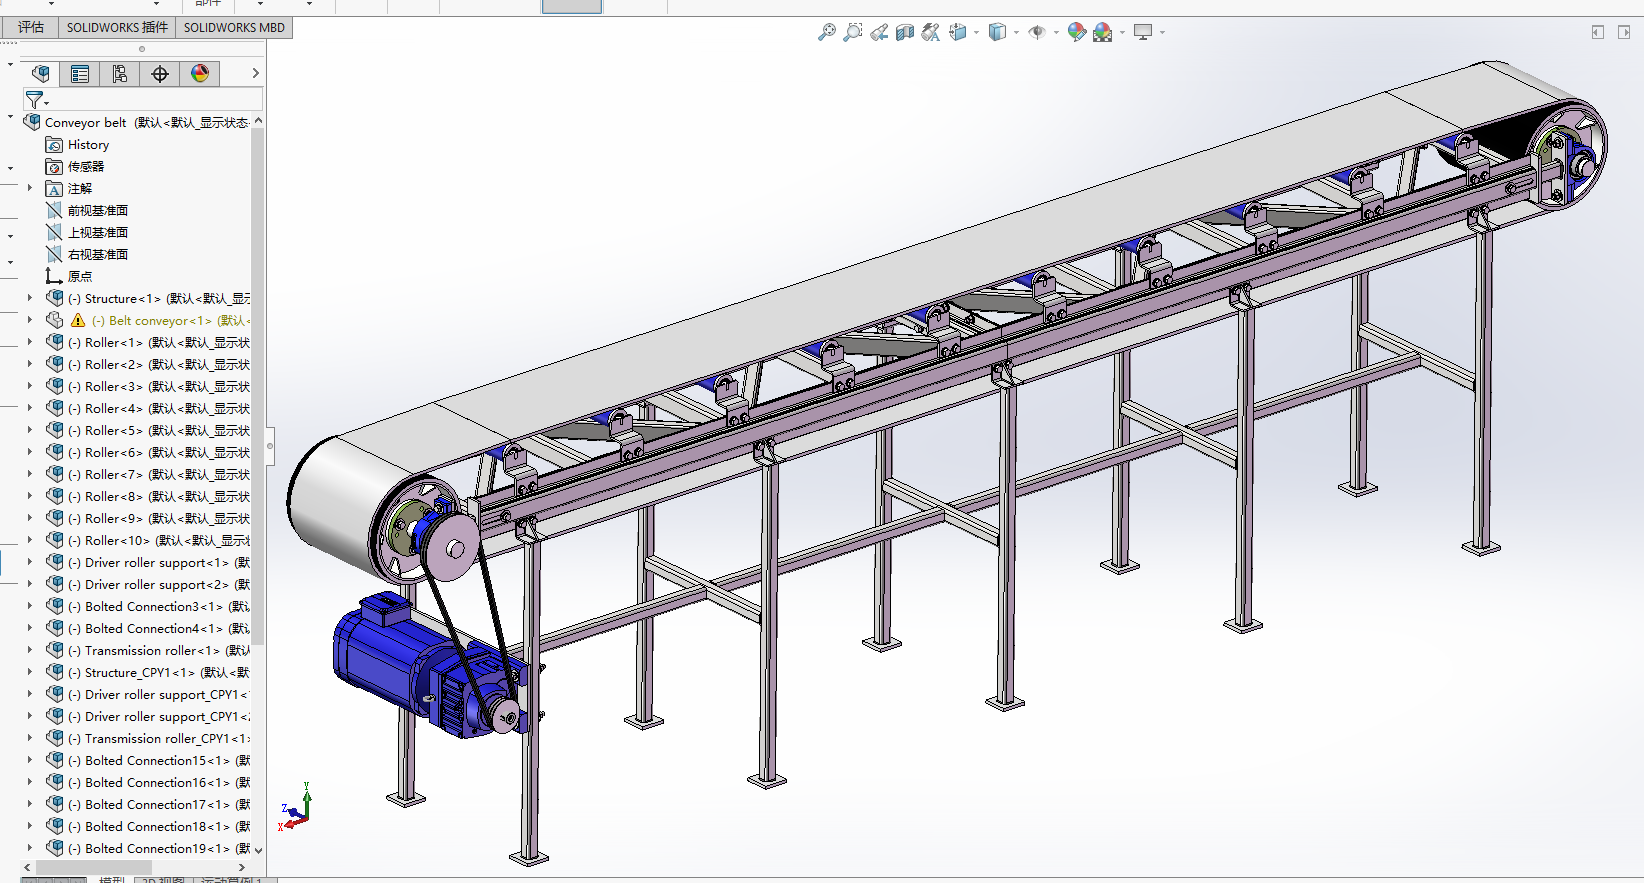
Task: Click the warning icon on Belt conveyor<1>
Action: click(x=79, y=320)
